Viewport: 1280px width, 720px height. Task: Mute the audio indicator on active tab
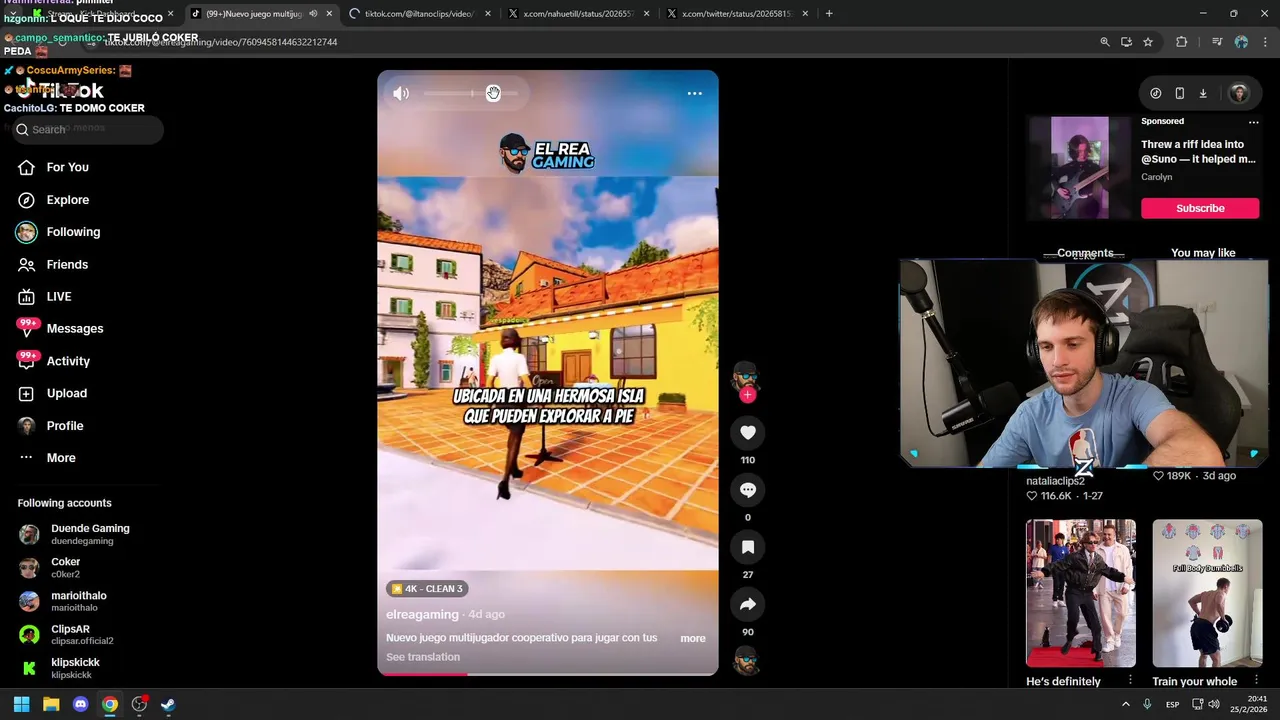click(313, 14)
